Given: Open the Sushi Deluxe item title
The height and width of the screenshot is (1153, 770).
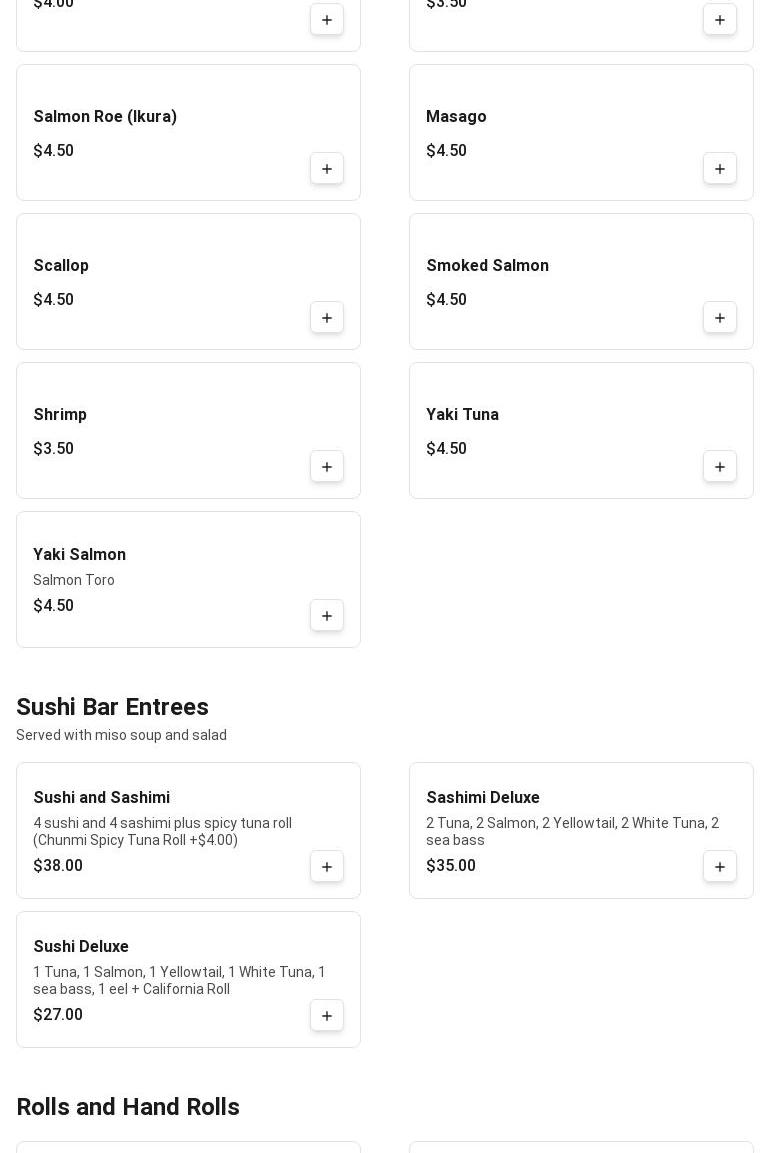Looking at the screenshot, I should tap(81, 947).
